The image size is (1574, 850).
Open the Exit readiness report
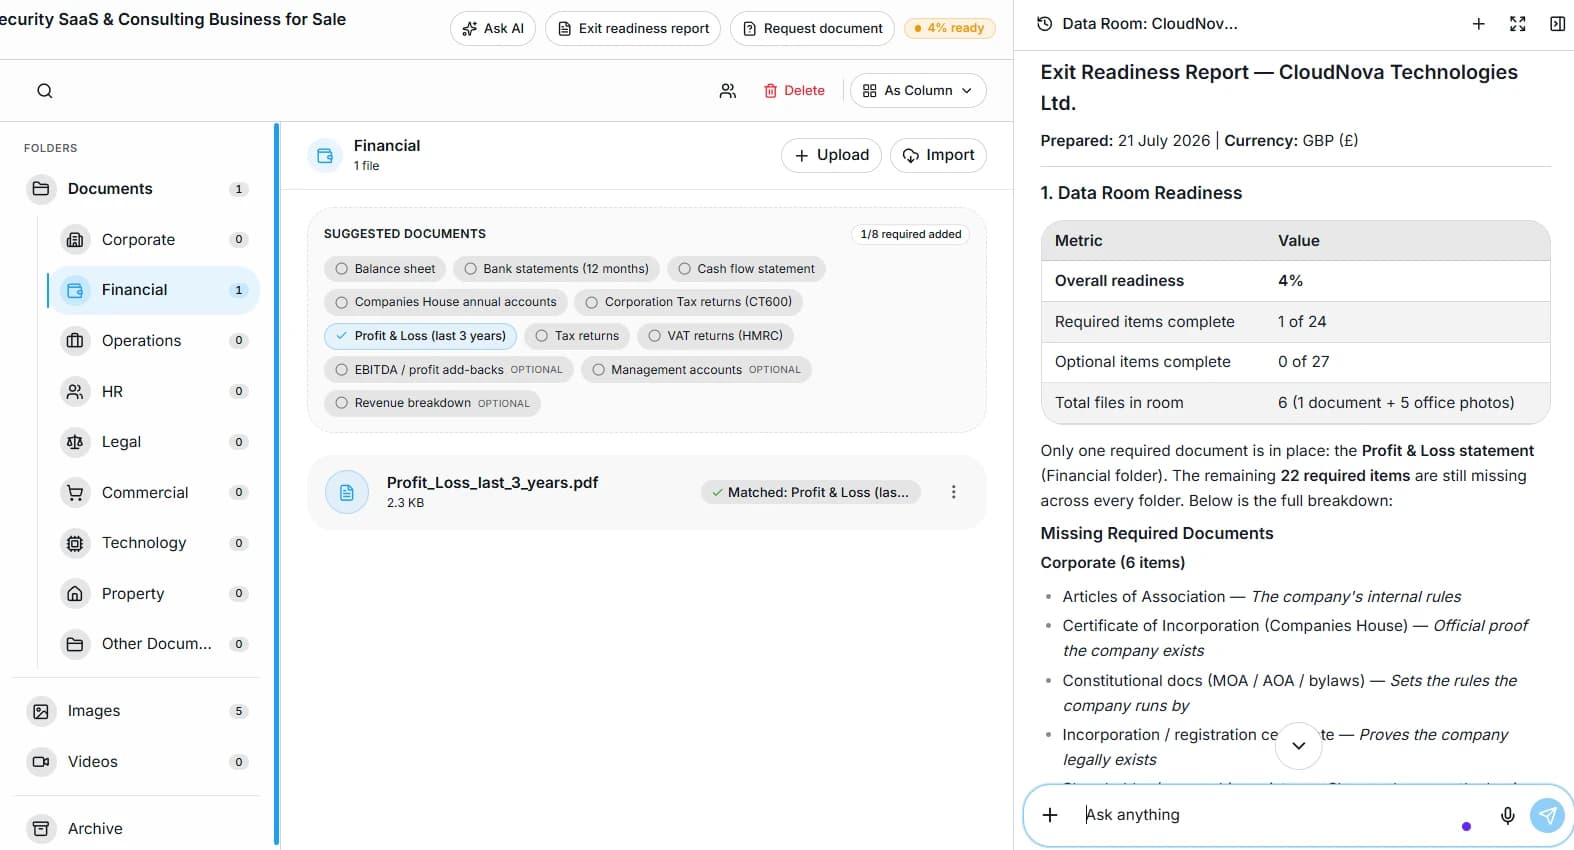pyautogui.click(x=633, y=28)
